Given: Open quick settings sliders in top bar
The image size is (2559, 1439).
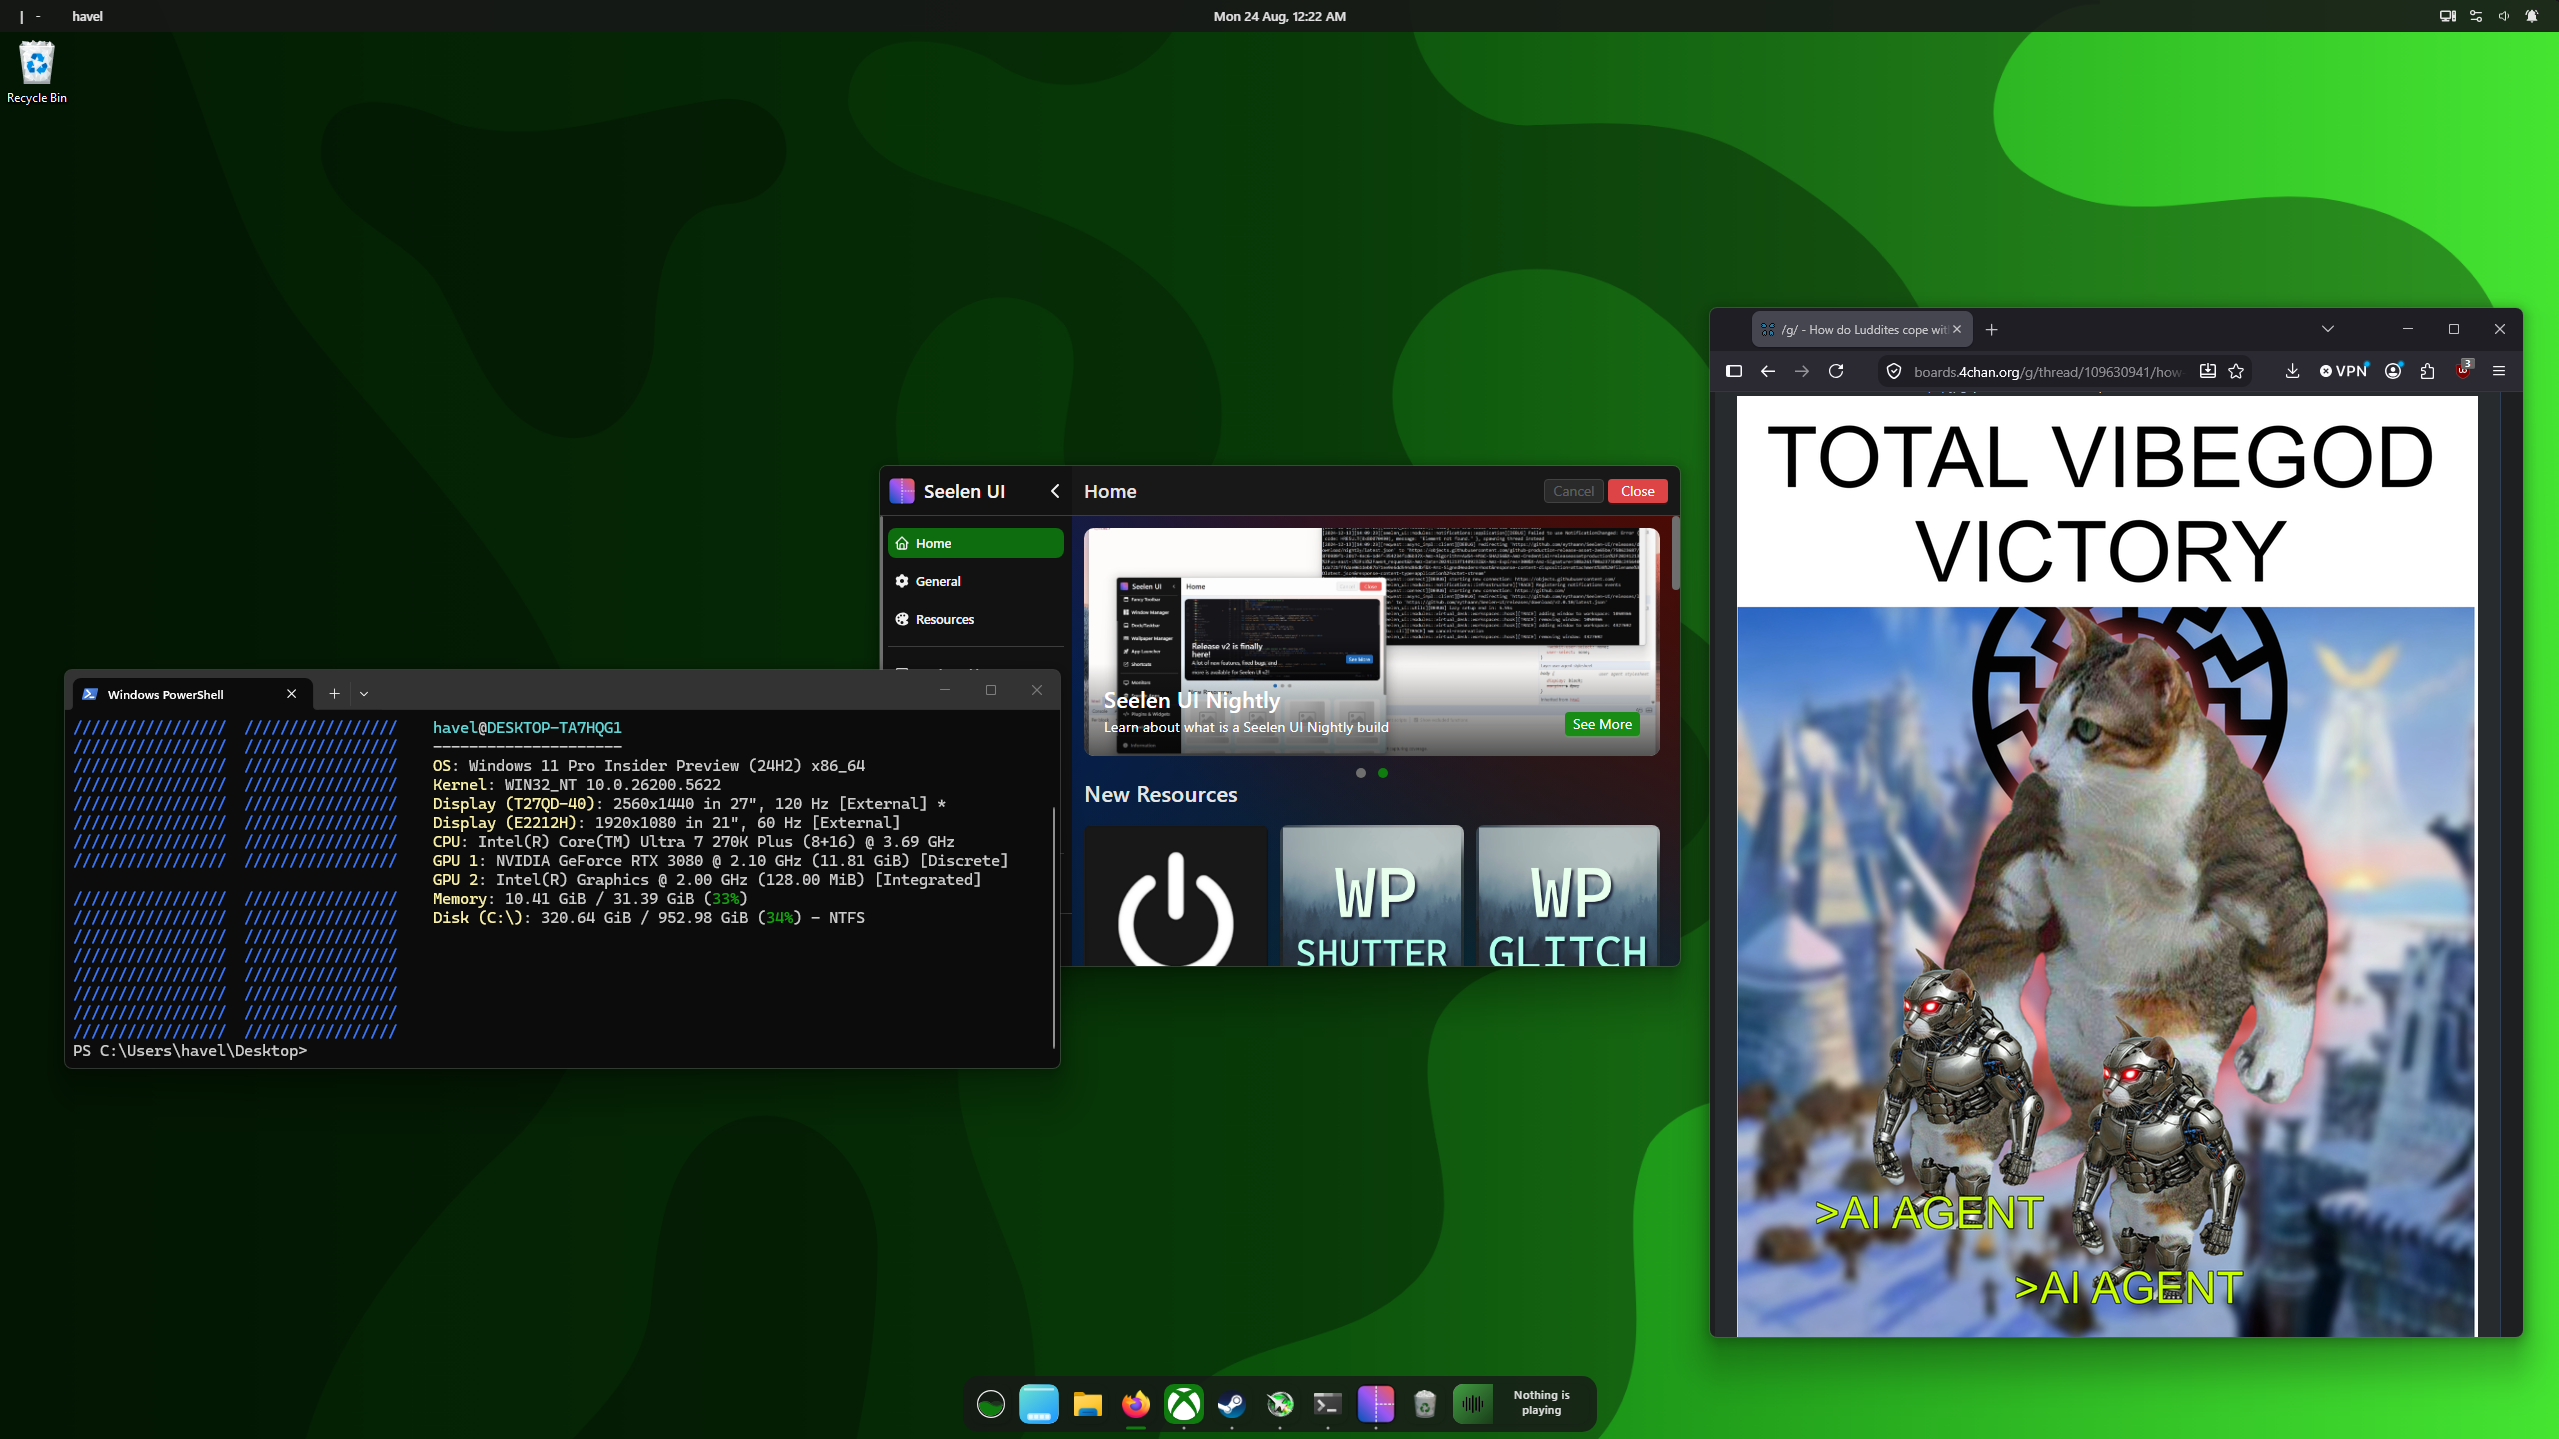Looking at the screenshot, I should click(x=2476, y=16).
